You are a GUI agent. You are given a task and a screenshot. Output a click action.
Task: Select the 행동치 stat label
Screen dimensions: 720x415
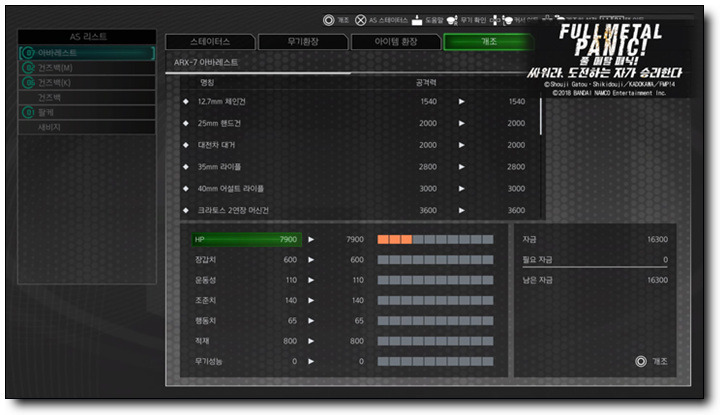tap(205, 321)
